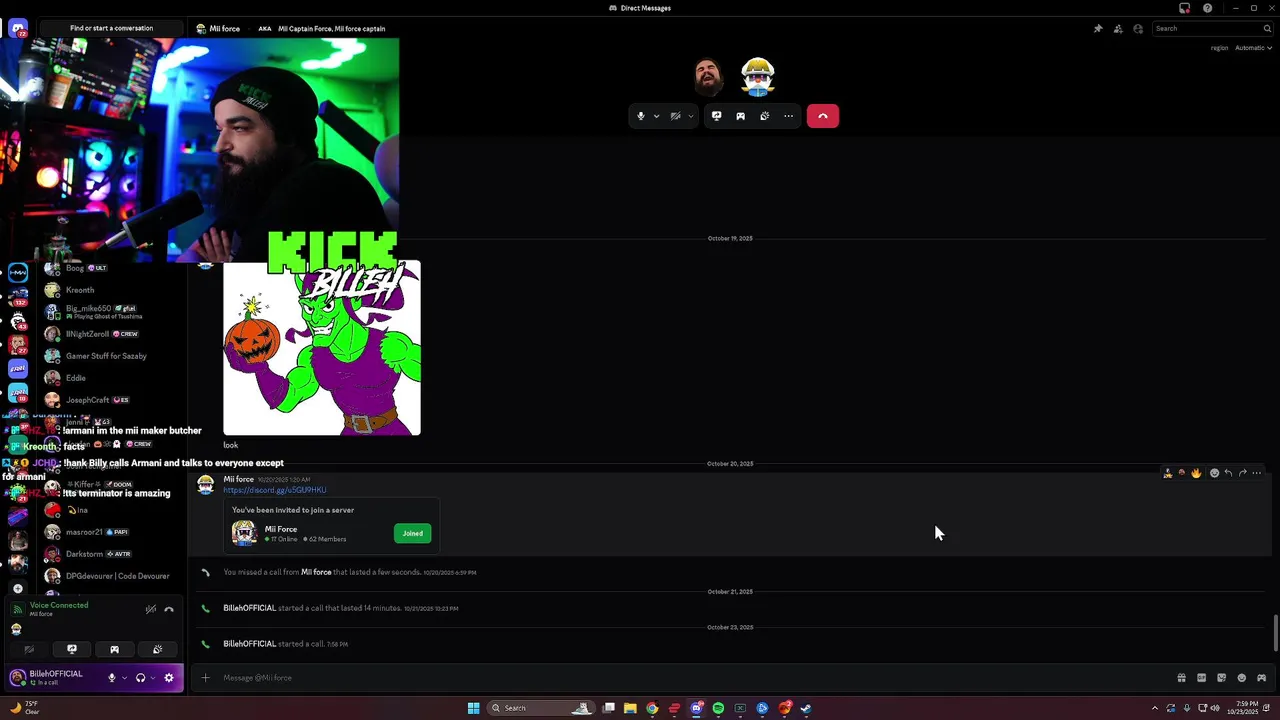The height and width of the screenshot is (720, 1280).
Task: Click the green Joined button
Action: pos(413,533)
